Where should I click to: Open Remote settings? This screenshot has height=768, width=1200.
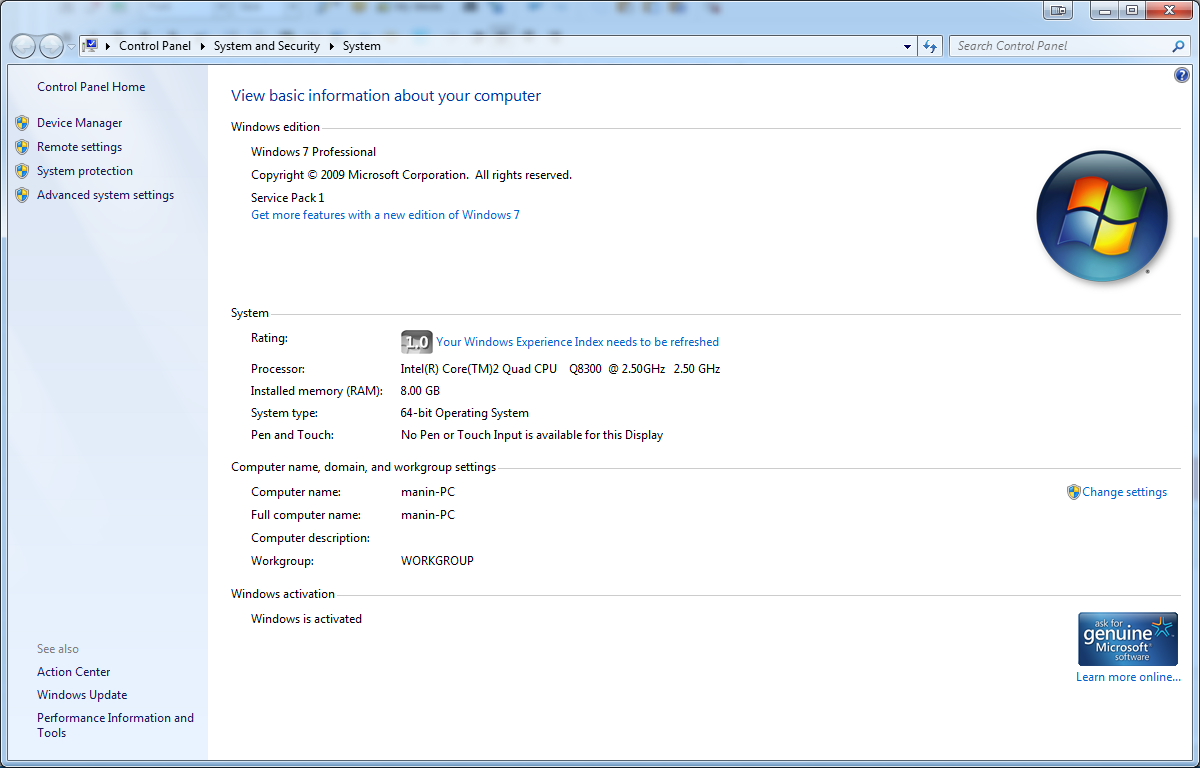pyautogui.click(x=80, y=147)
